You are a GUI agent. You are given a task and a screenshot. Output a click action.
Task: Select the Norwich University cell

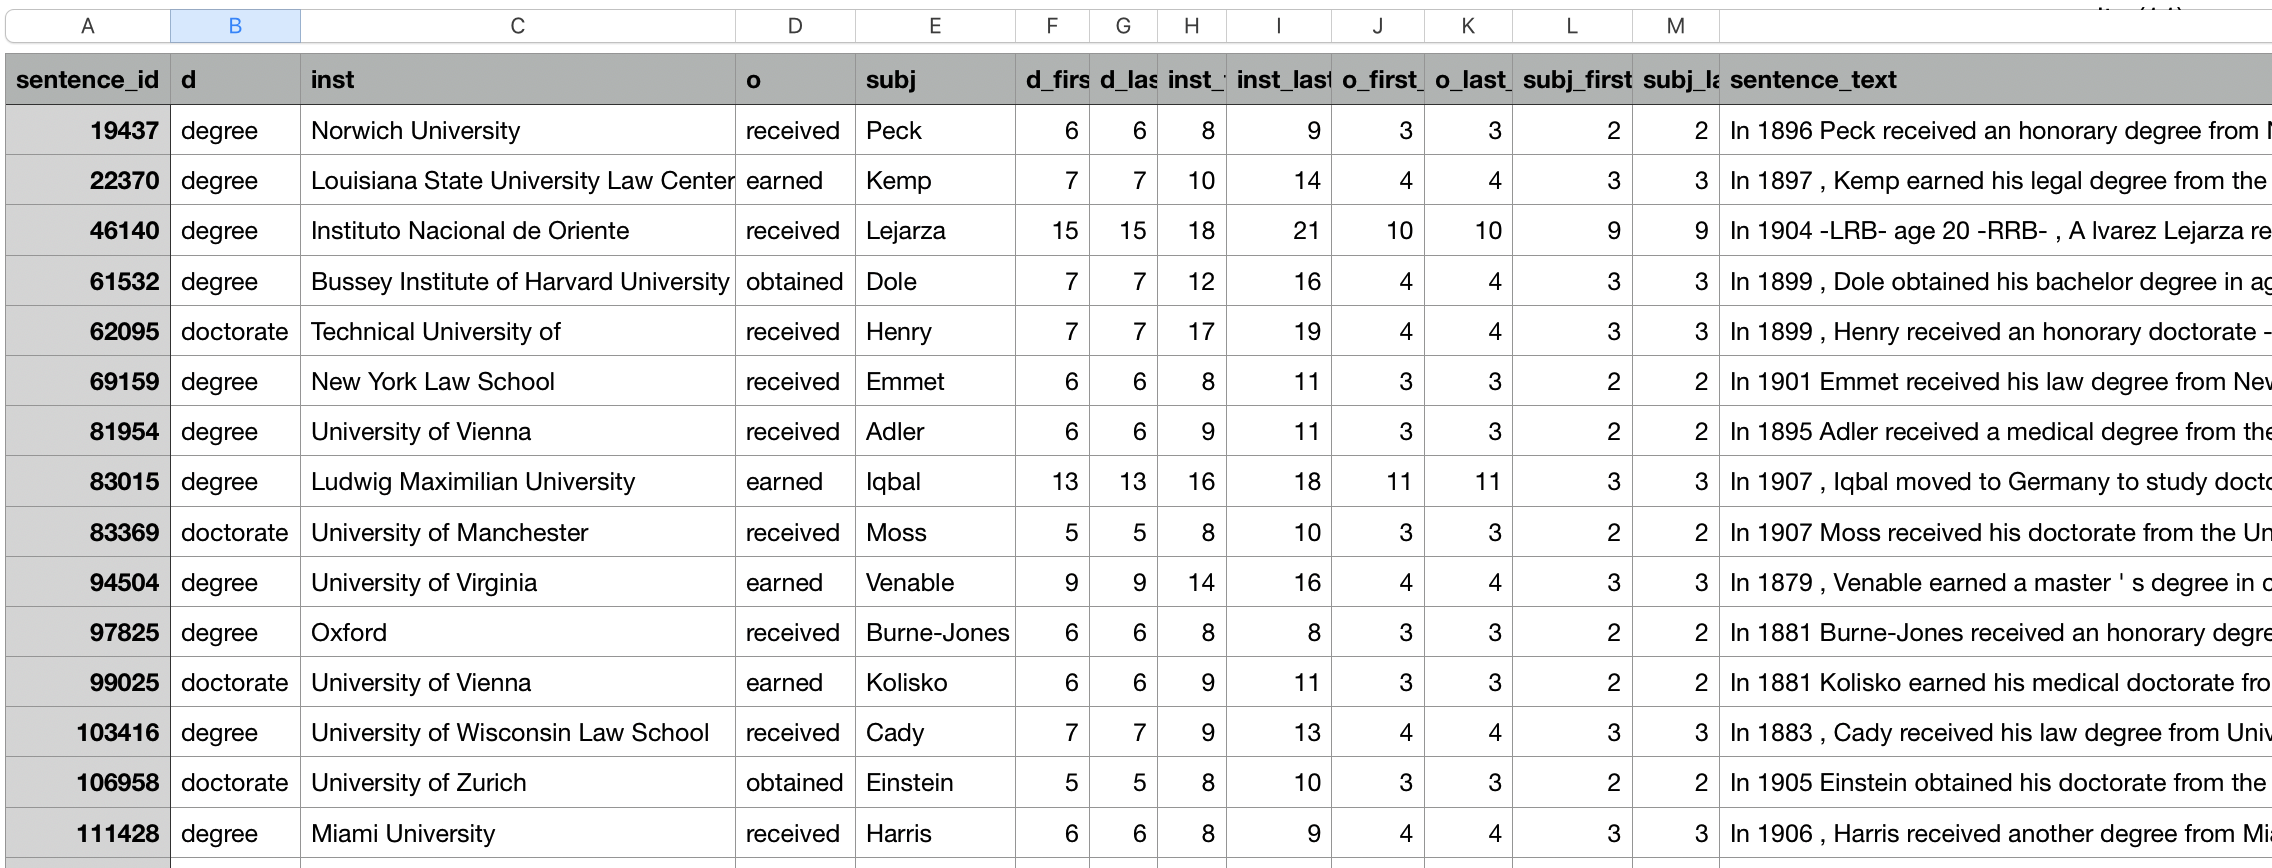coord(517,130)
